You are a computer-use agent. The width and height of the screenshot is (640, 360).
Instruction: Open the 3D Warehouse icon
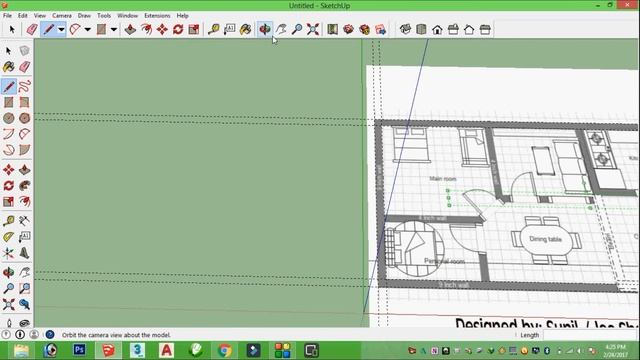point(348,29)
